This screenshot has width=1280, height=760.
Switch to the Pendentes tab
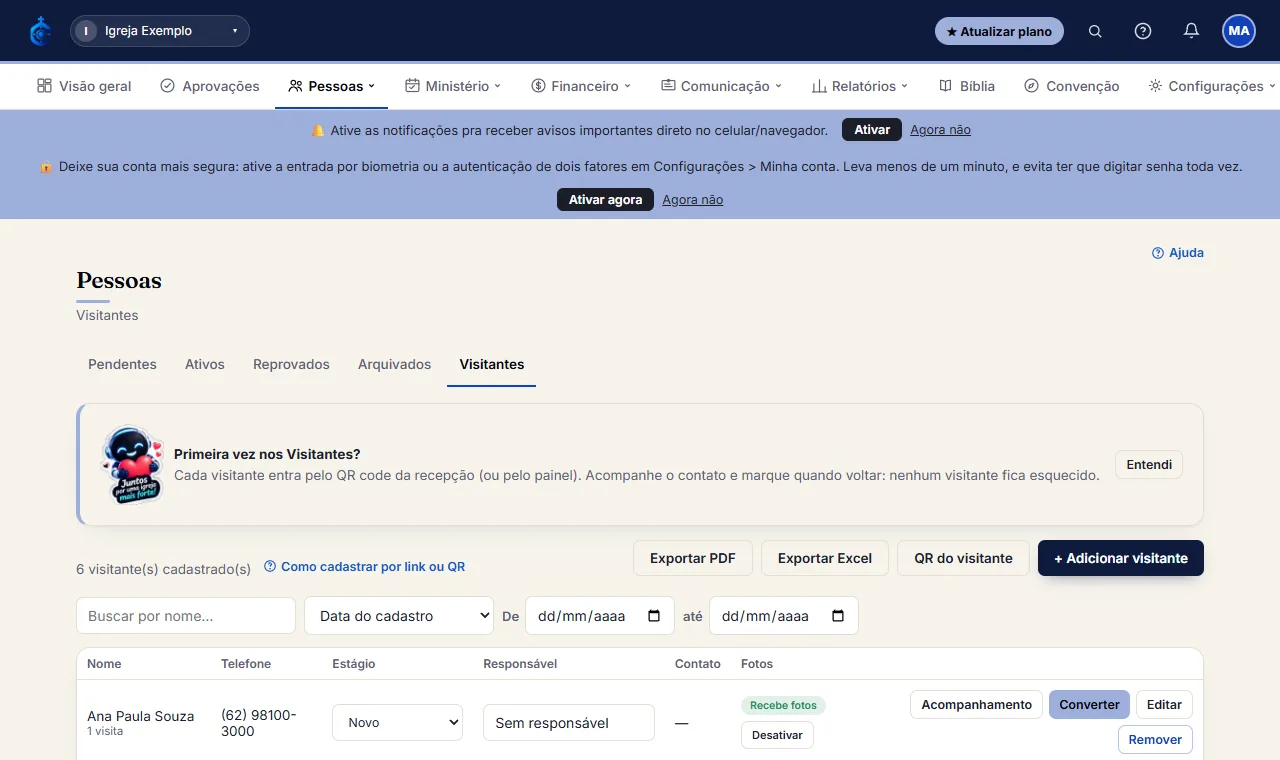(122, 364)
